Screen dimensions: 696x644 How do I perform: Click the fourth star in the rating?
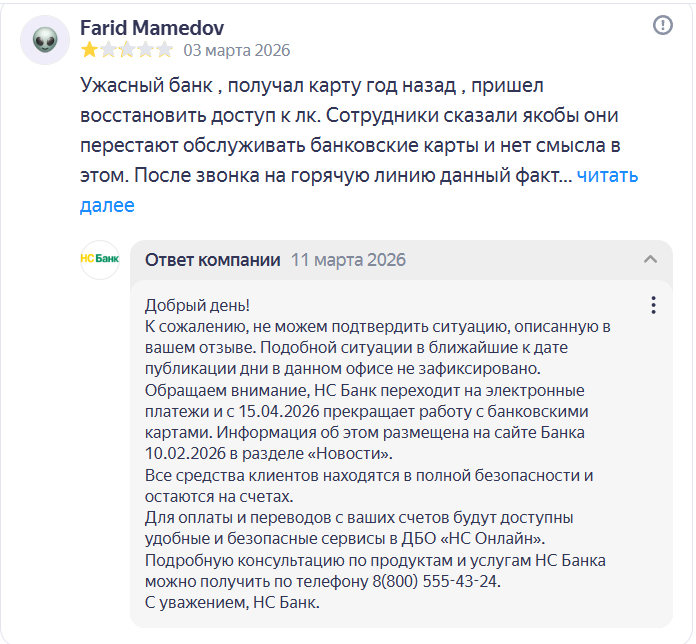tap(146, 49)
